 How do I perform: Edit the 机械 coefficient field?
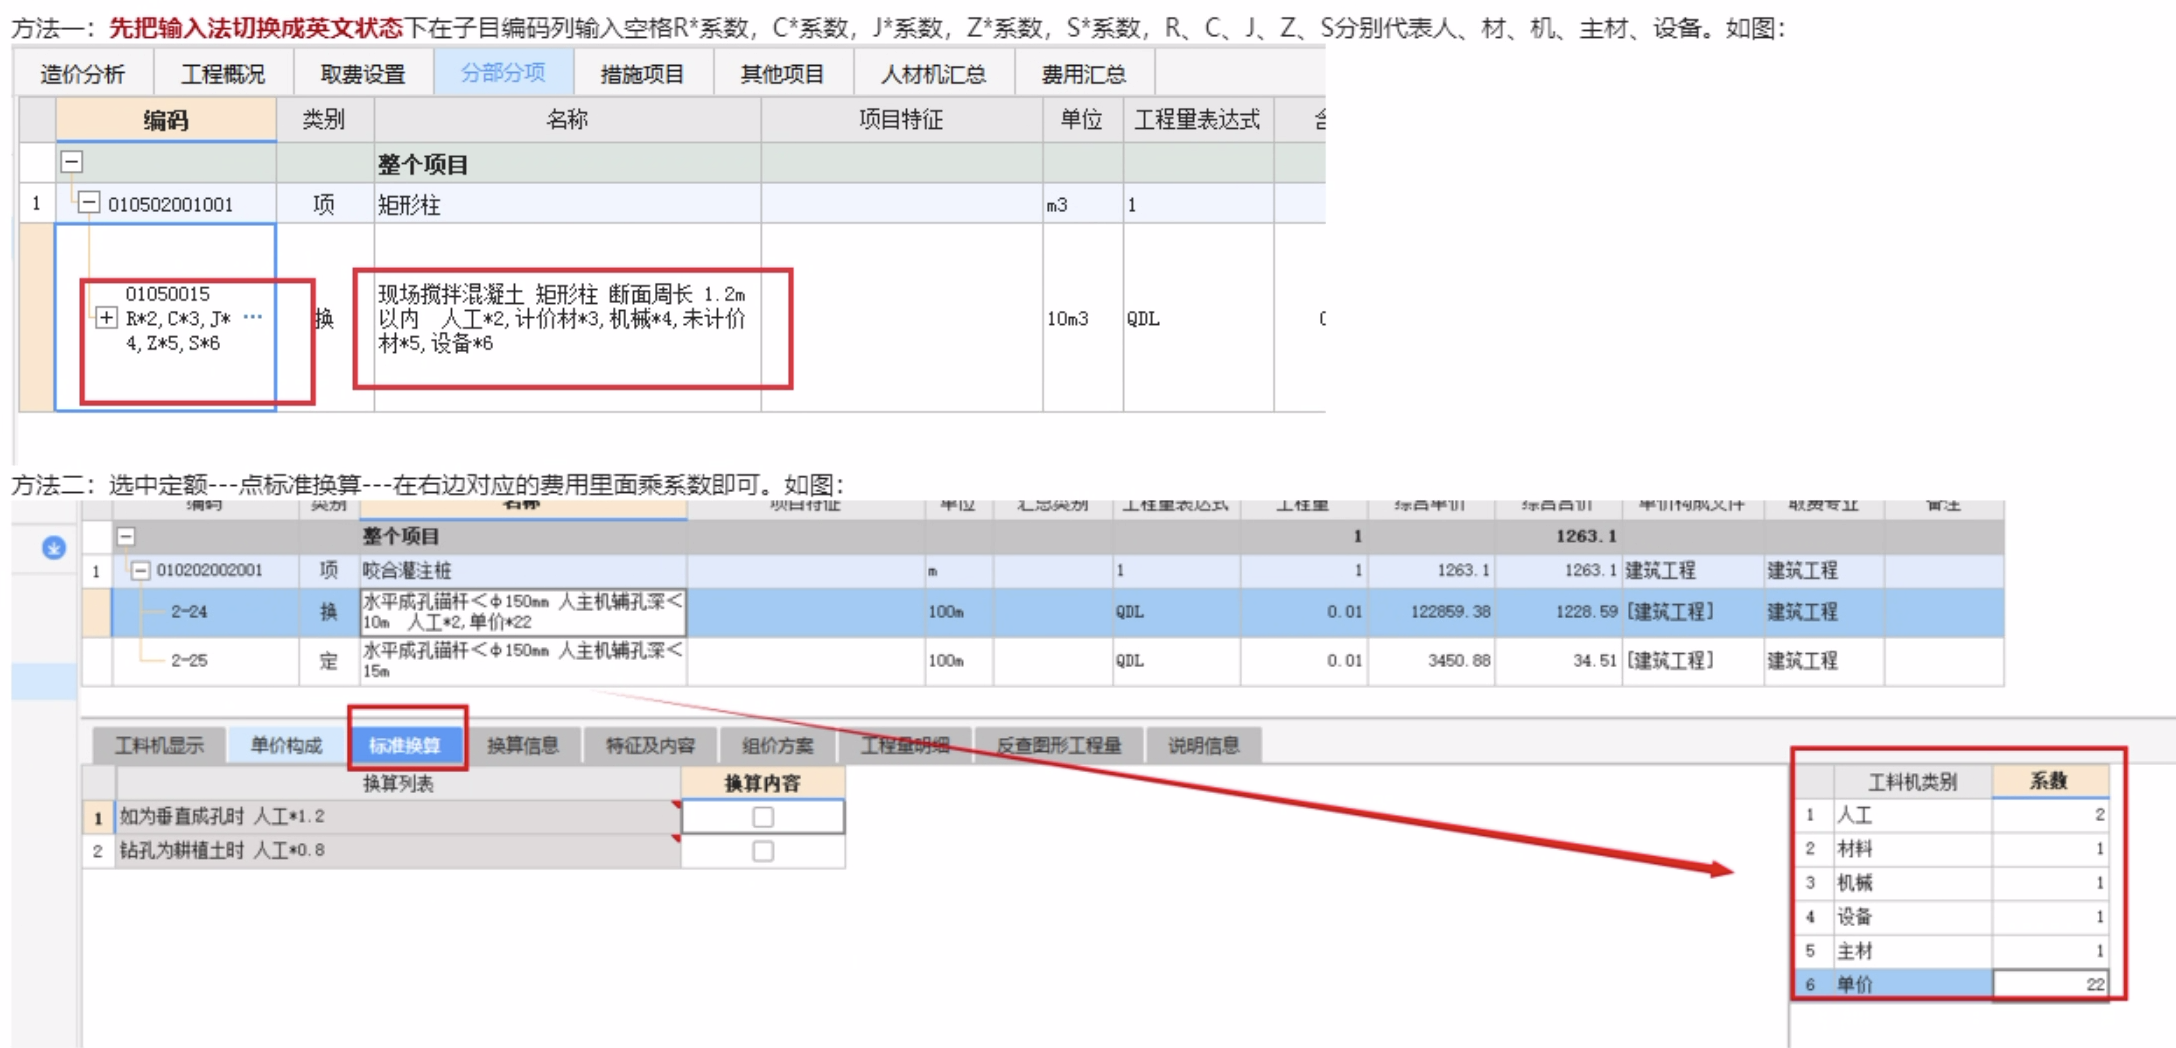2050,883
